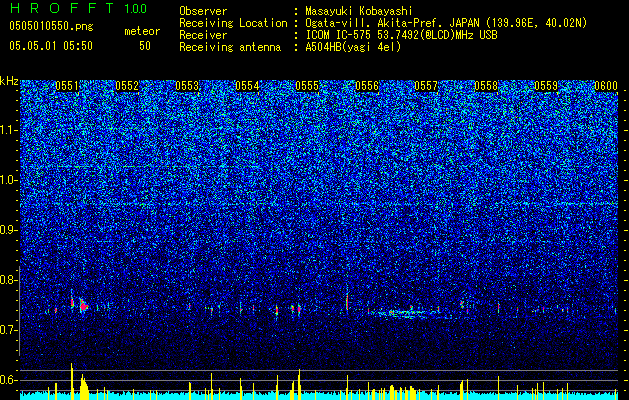Image resolution: width=629 pixels, height=400 pixels.
Task: Click the 0.8 kHz axis label
Action: pos(9,280)
